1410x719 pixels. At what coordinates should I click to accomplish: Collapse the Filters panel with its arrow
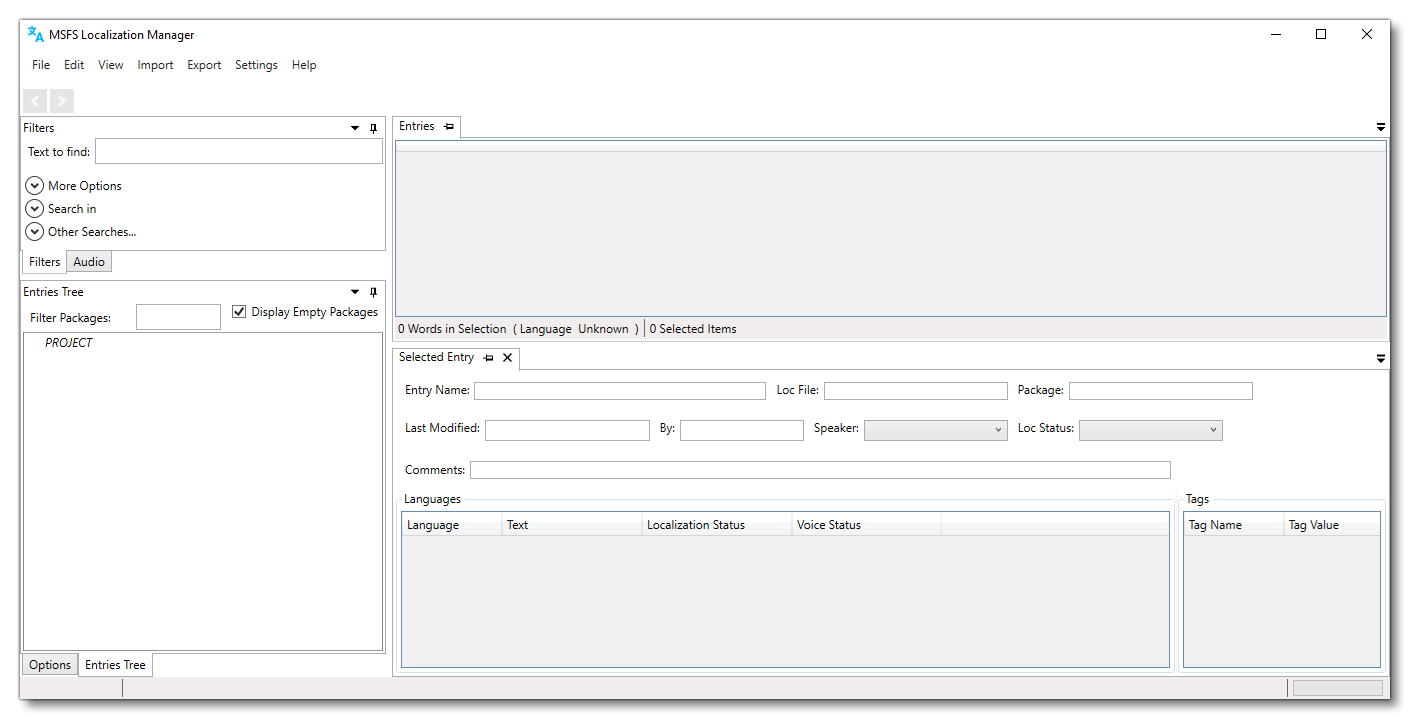click(x=354, y=127)
